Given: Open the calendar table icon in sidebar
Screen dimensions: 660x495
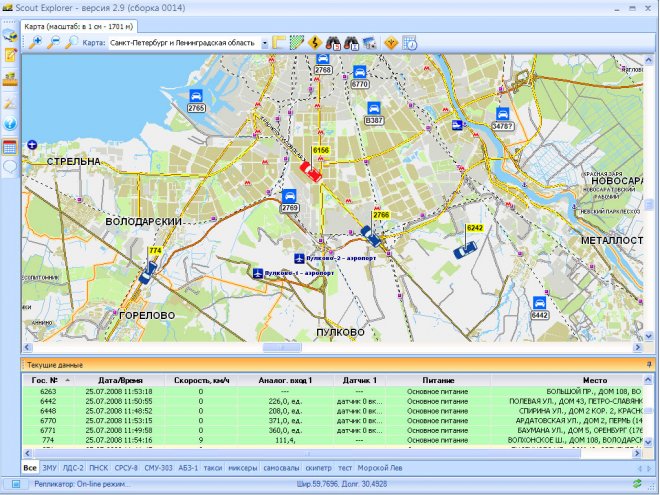Looking at the screenshot, I should pyautogui.click(x=10, y=147).
